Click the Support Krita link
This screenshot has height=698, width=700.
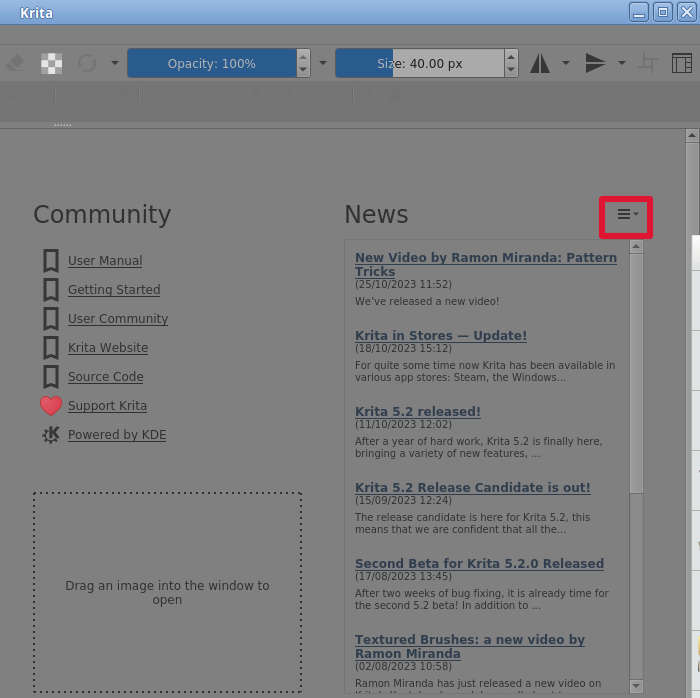(x=107, y=406)
